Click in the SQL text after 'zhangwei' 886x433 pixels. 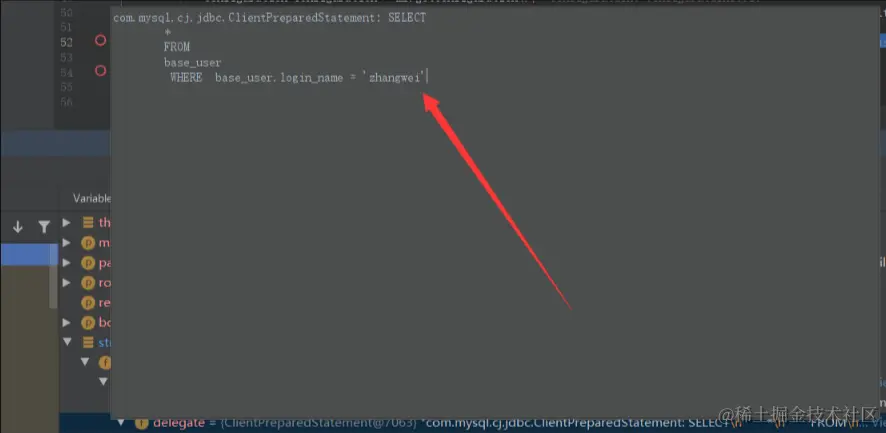[x=427, y=77]
